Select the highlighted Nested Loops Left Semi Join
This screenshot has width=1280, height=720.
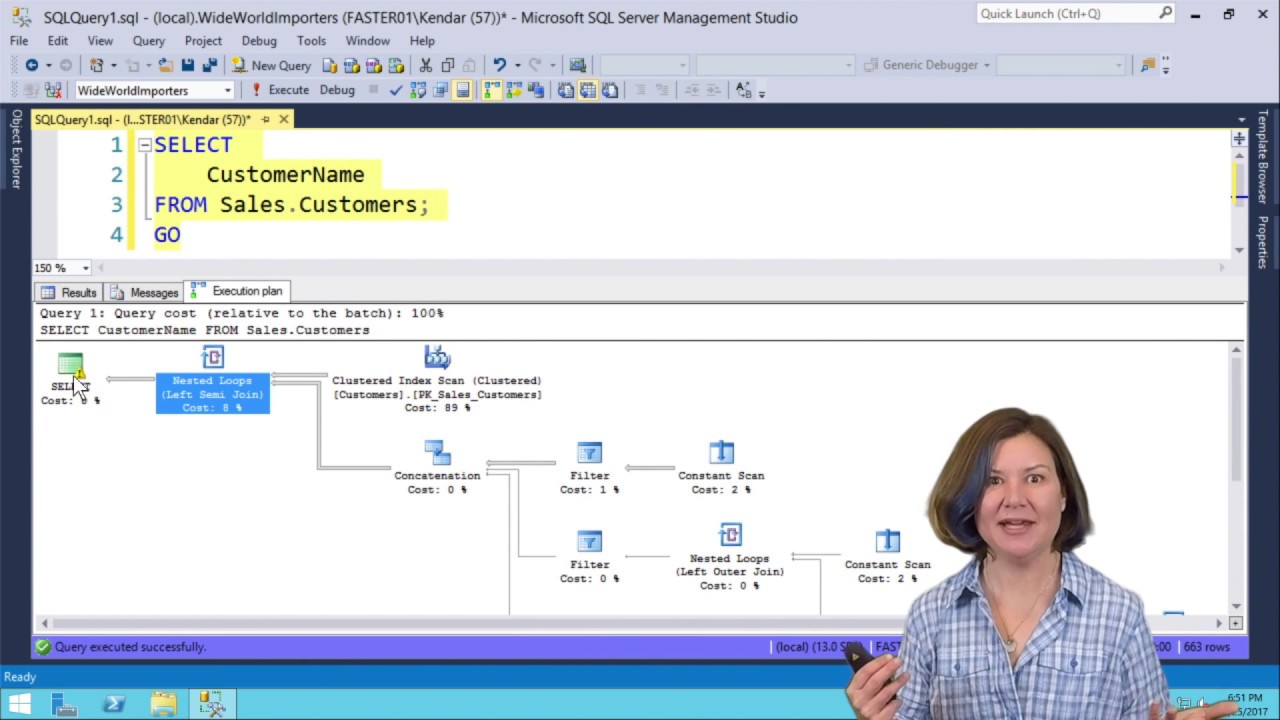(212, 381)
